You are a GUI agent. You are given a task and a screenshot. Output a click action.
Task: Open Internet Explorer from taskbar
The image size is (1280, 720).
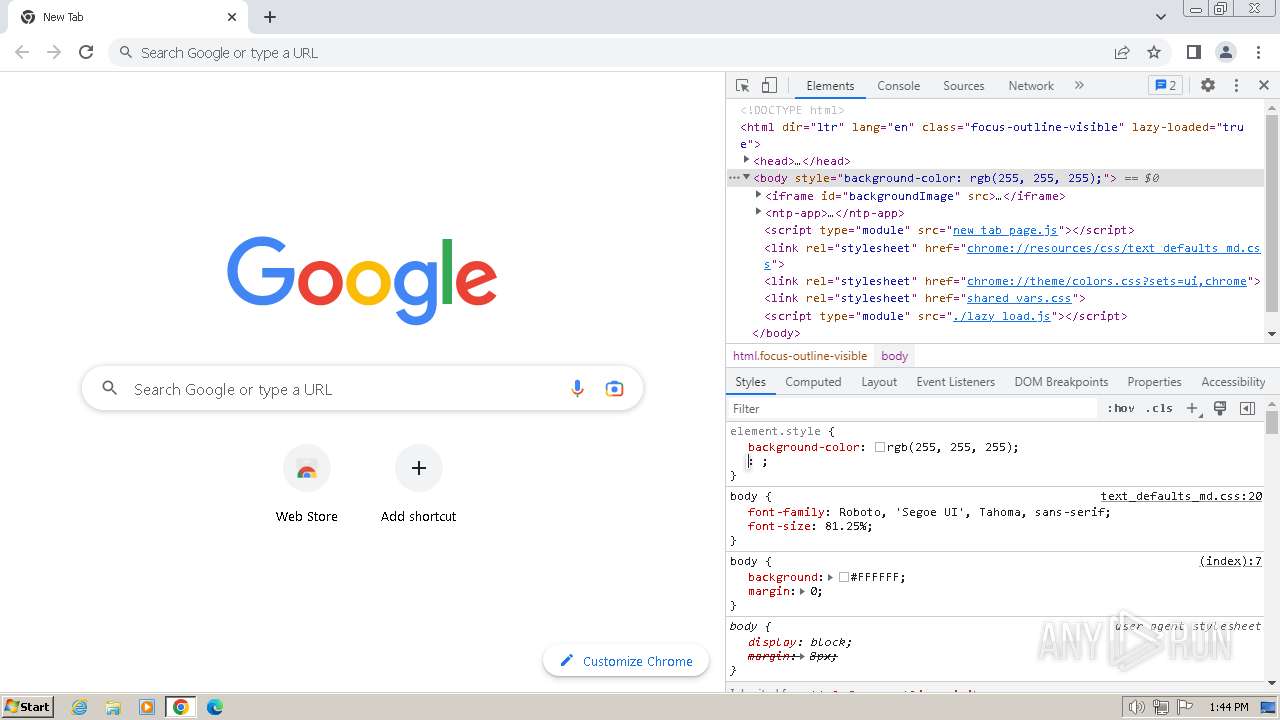pyautogui.click(x=80, y=707)
